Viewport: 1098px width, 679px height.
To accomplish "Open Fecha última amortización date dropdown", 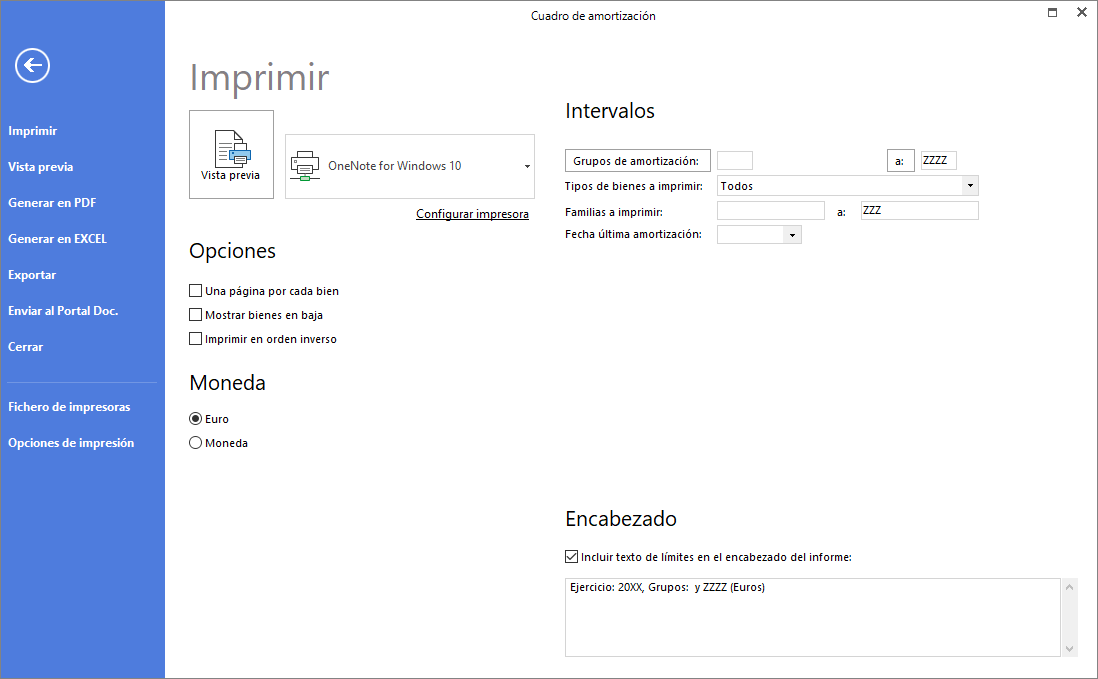I will [x=792, y=234].
